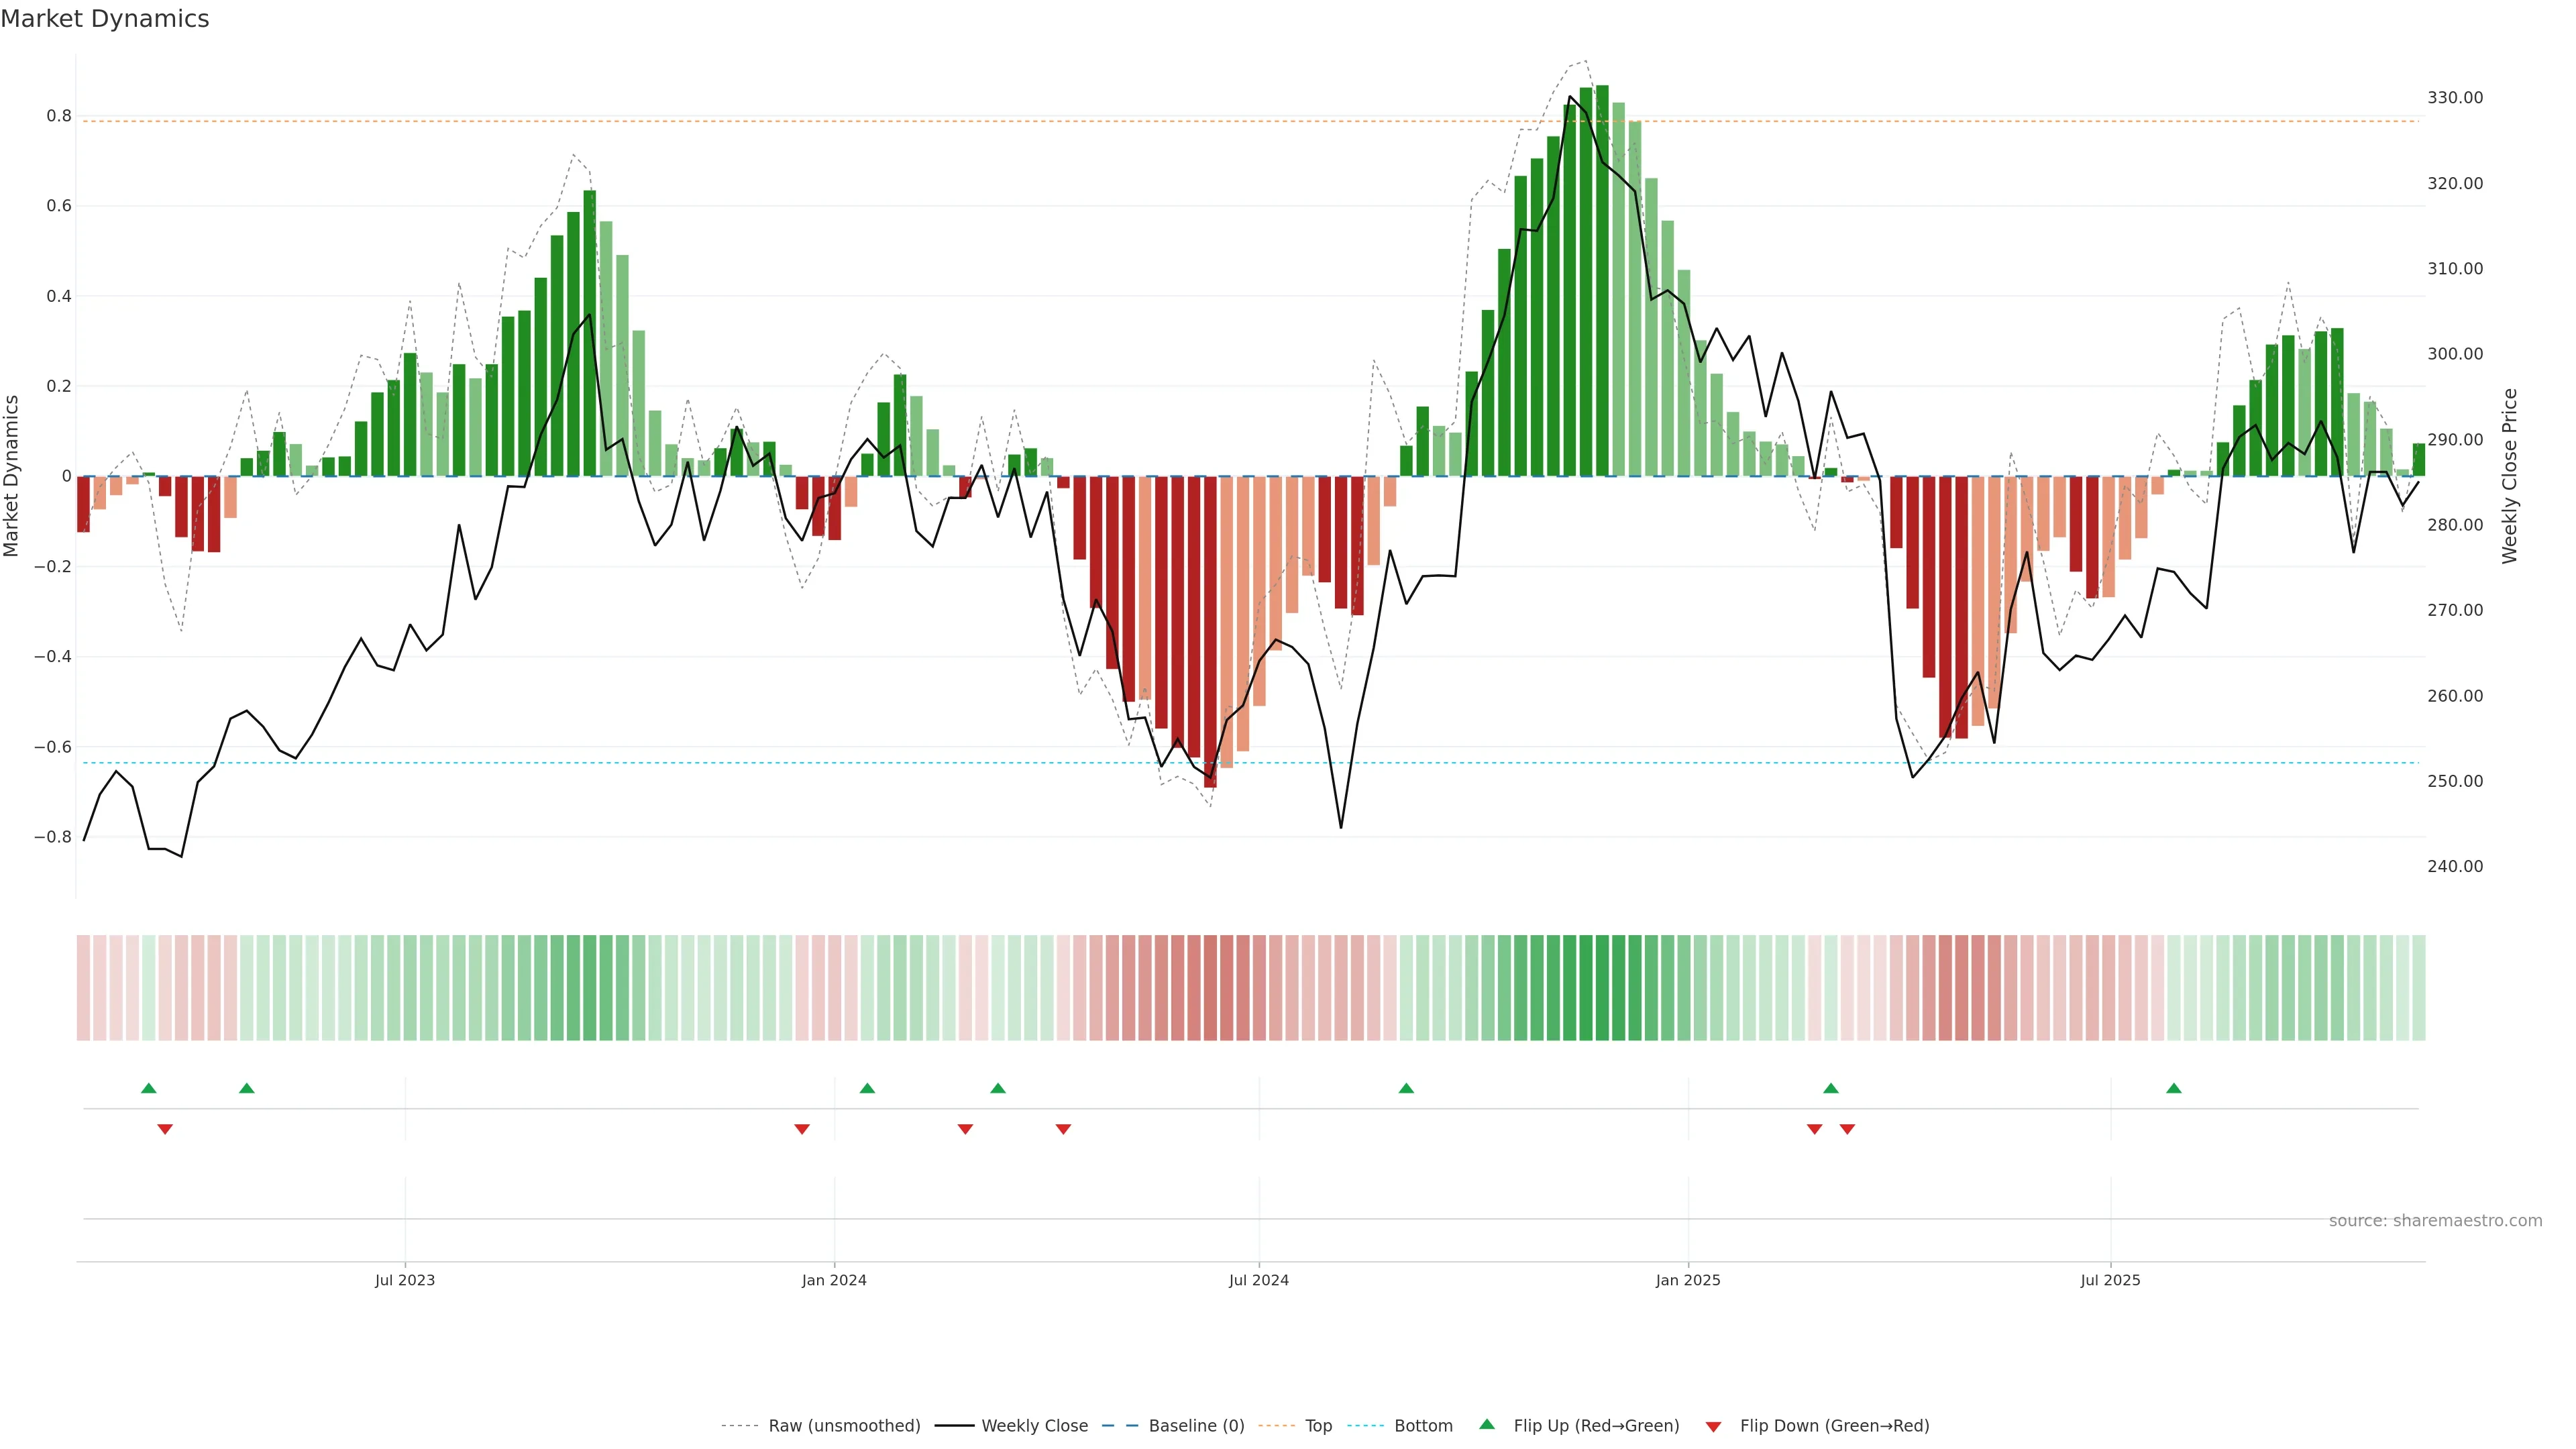Click the flip-up triangle between Jul 2024 and Jan 2025
This screenshot has height=1449, width=2576.
point(1406,1088)
